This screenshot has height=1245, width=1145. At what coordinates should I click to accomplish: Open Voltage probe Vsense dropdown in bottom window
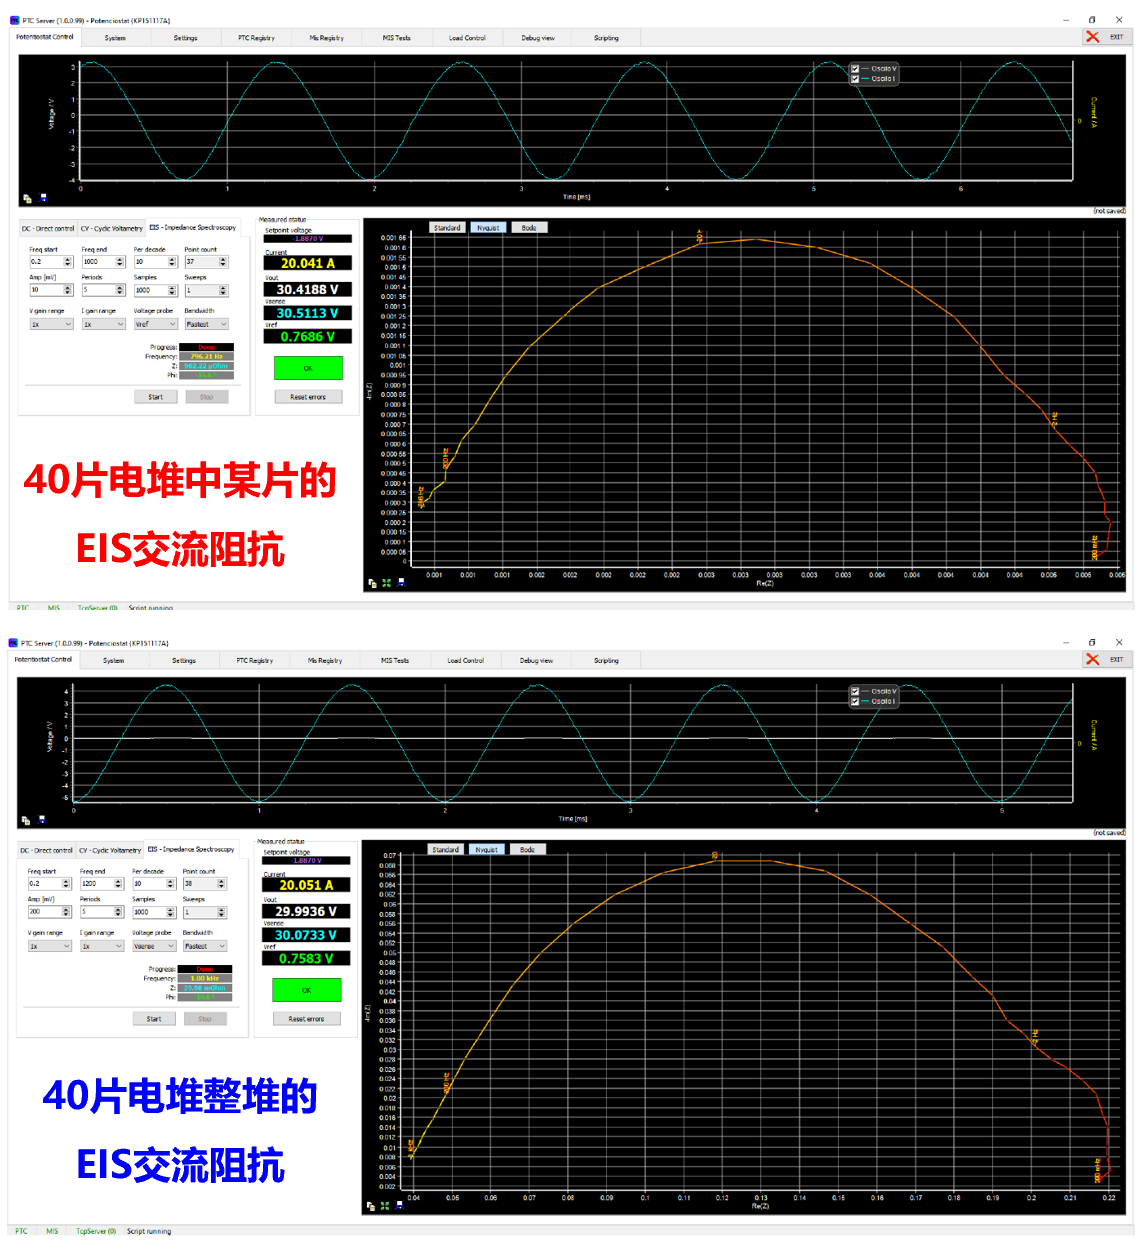click(154, 946)
